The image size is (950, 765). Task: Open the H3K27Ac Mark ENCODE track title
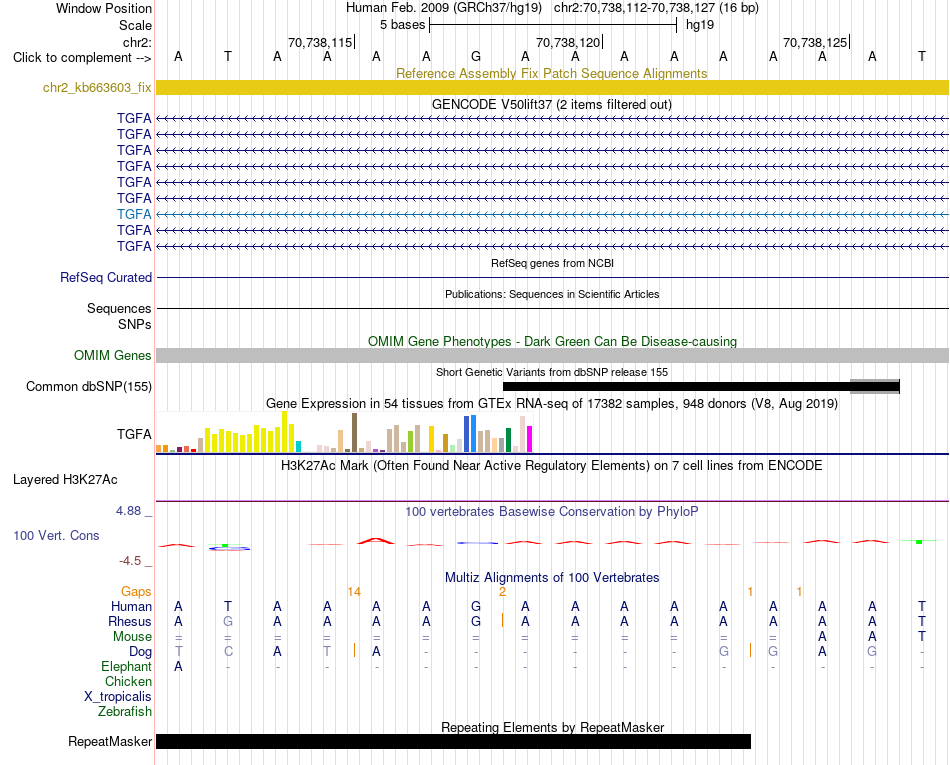pyautogui.click(x=552, y=465)
